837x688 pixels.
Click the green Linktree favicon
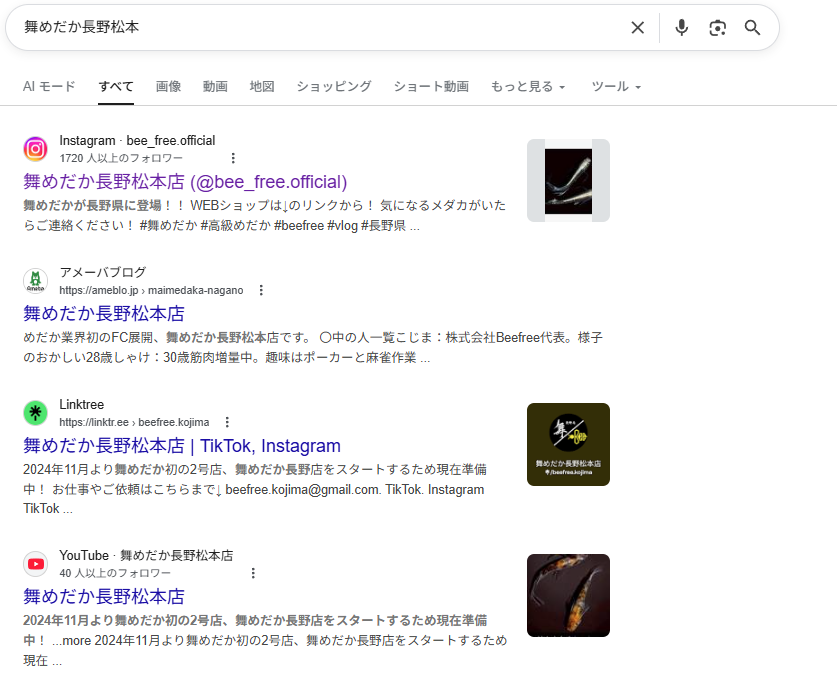35,413
